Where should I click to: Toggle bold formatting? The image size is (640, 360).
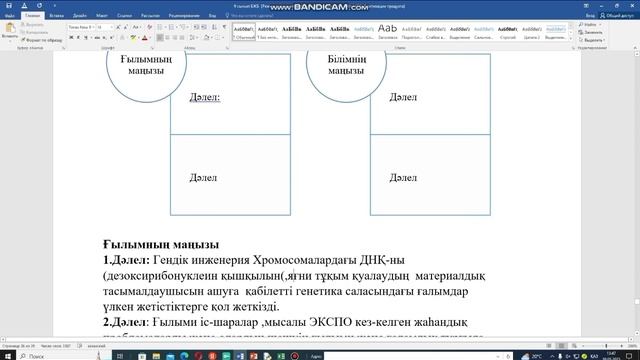click(x=71, y=38)
